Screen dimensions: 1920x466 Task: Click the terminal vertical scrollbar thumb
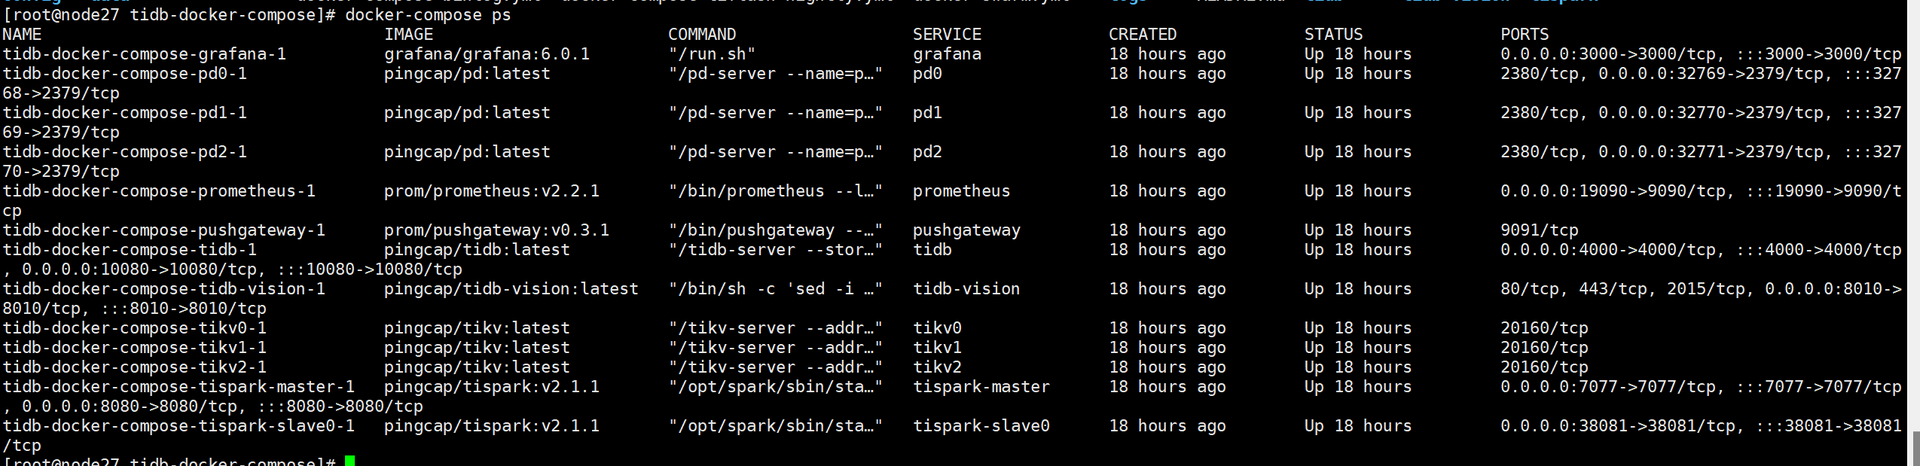1915,448
